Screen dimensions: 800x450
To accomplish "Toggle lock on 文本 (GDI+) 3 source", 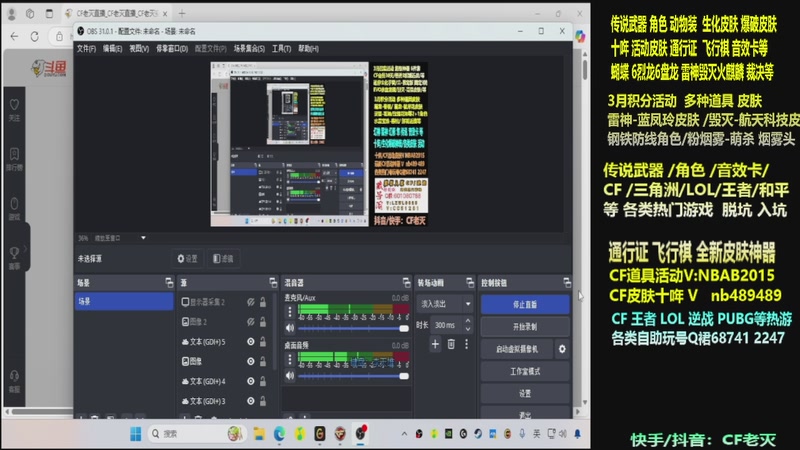I will (263, 401).
